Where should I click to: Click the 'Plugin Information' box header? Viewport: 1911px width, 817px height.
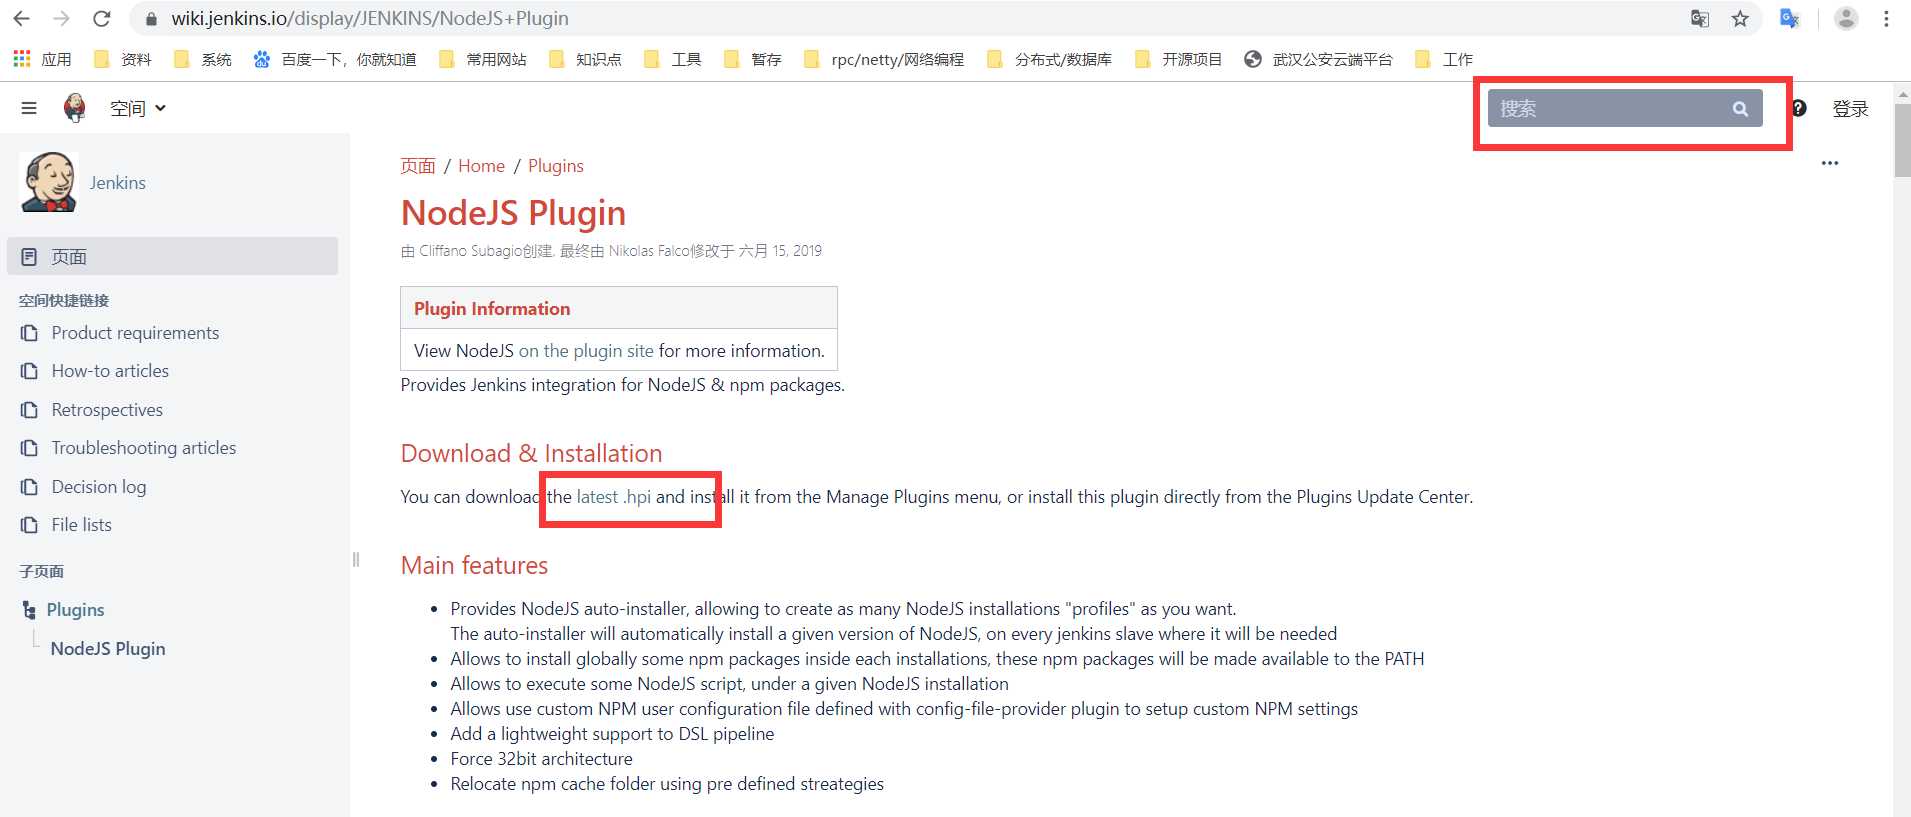[619, 308]
